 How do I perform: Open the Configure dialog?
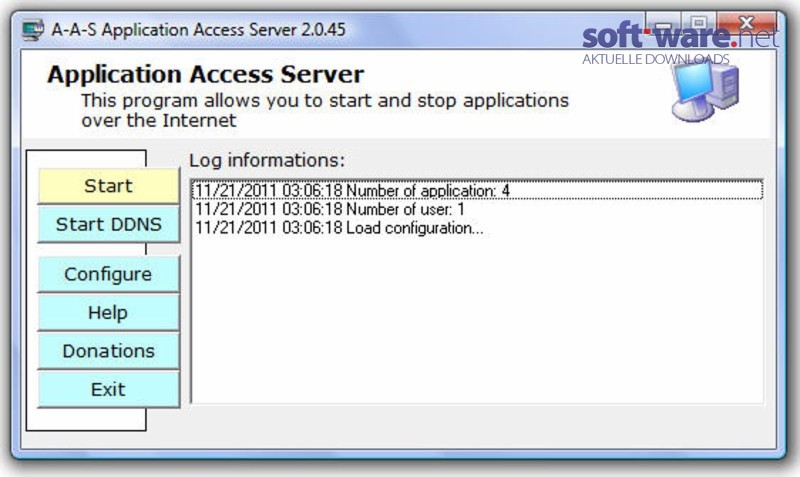click(108, 274)
